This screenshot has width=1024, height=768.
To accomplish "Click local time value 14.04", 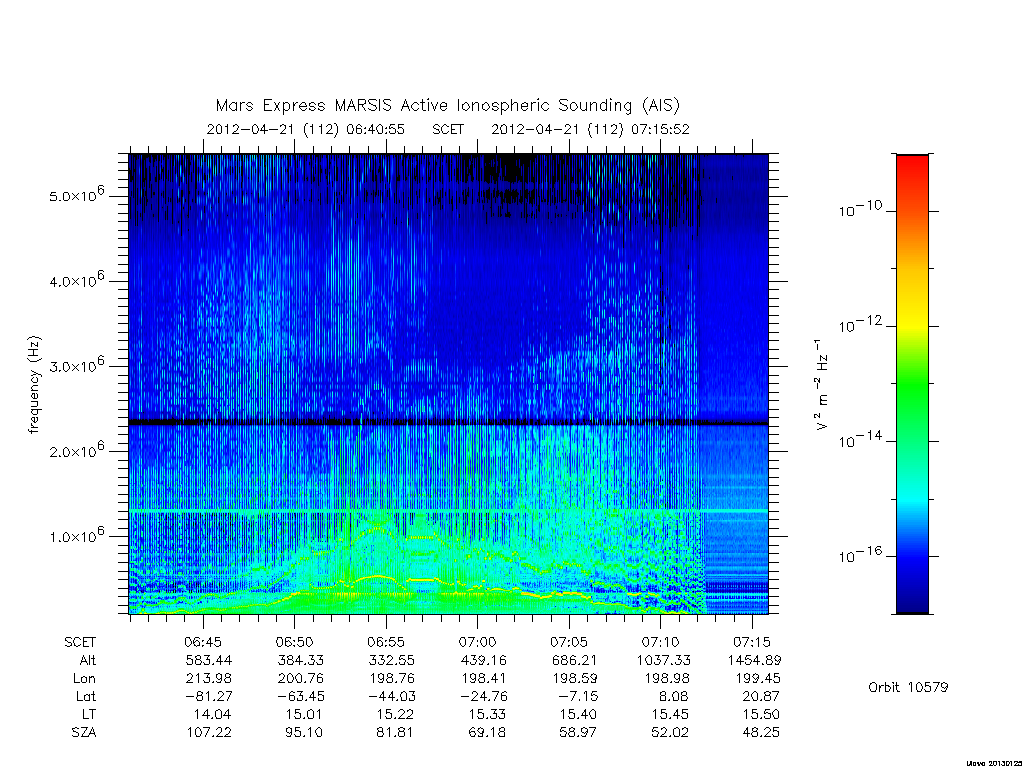I will 212,714.
